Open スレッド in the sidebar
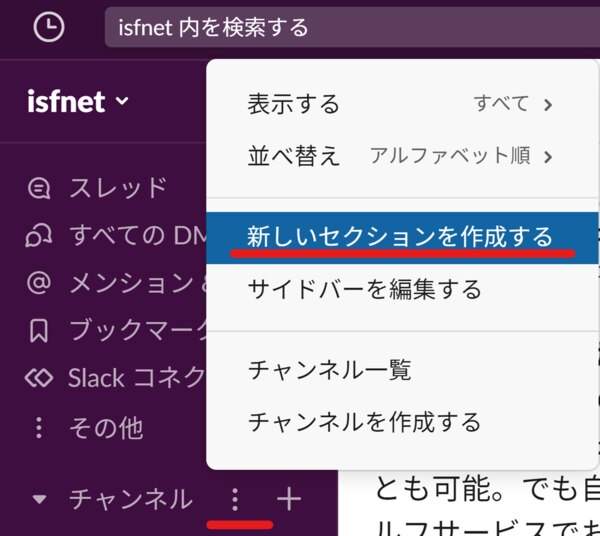The image size is (600, 536). [118, 188]
